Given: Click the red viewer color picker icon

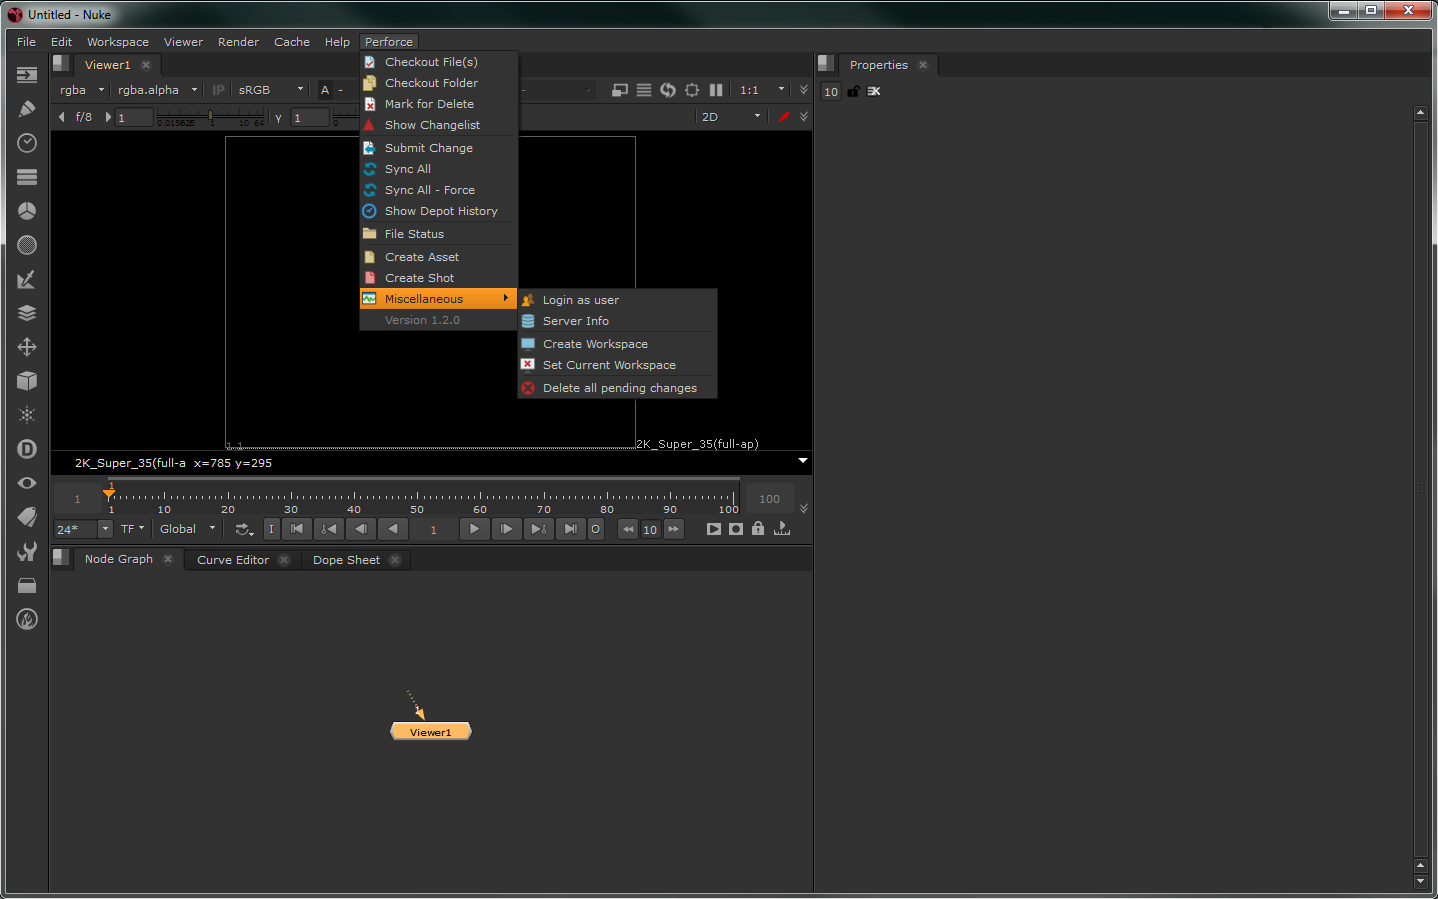Looking at the screenshot, I should tap(784, 117).
